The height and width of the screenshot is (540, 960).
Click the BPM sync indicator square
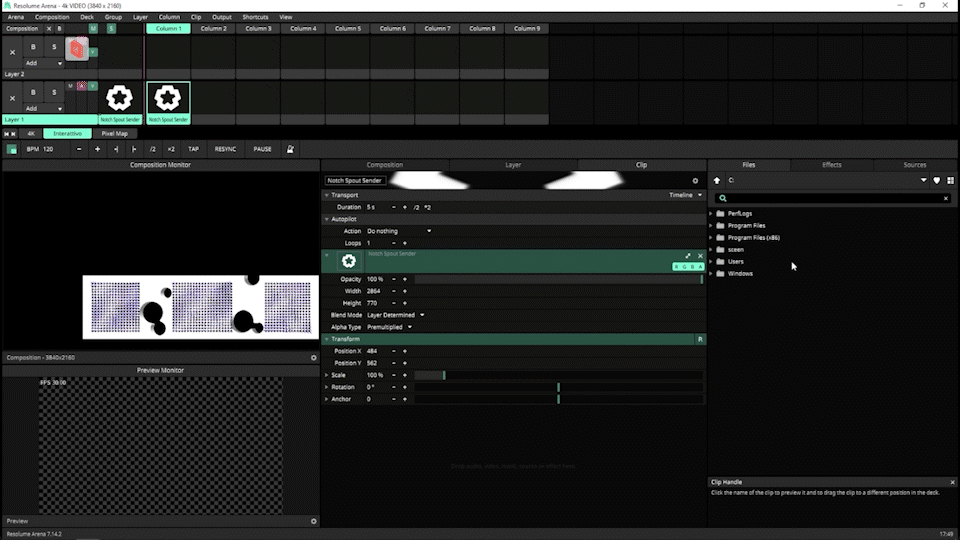[x=12, y=149]
